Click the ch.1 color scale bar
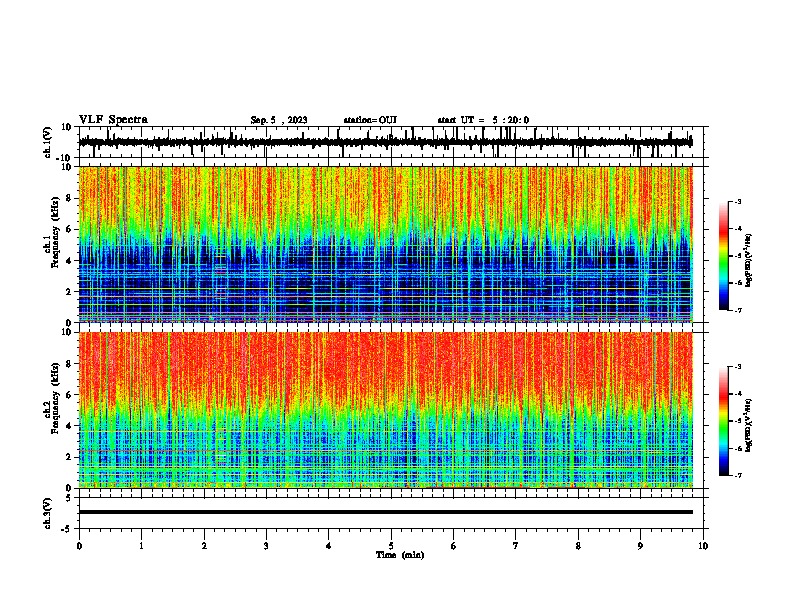 pyautogui.click(x=724, y=256)
